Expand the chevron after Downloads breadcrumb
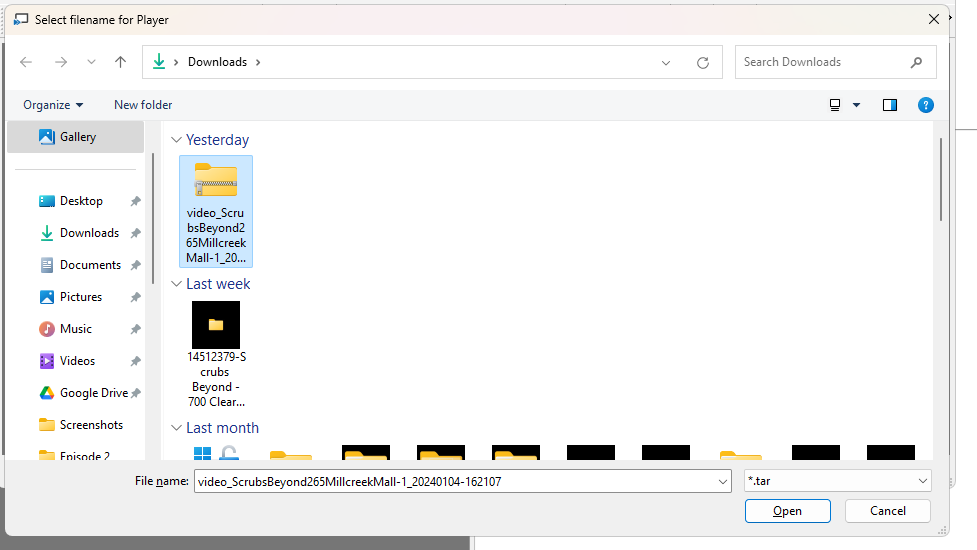Screen dimensions: 977x550 pos(258,62)
